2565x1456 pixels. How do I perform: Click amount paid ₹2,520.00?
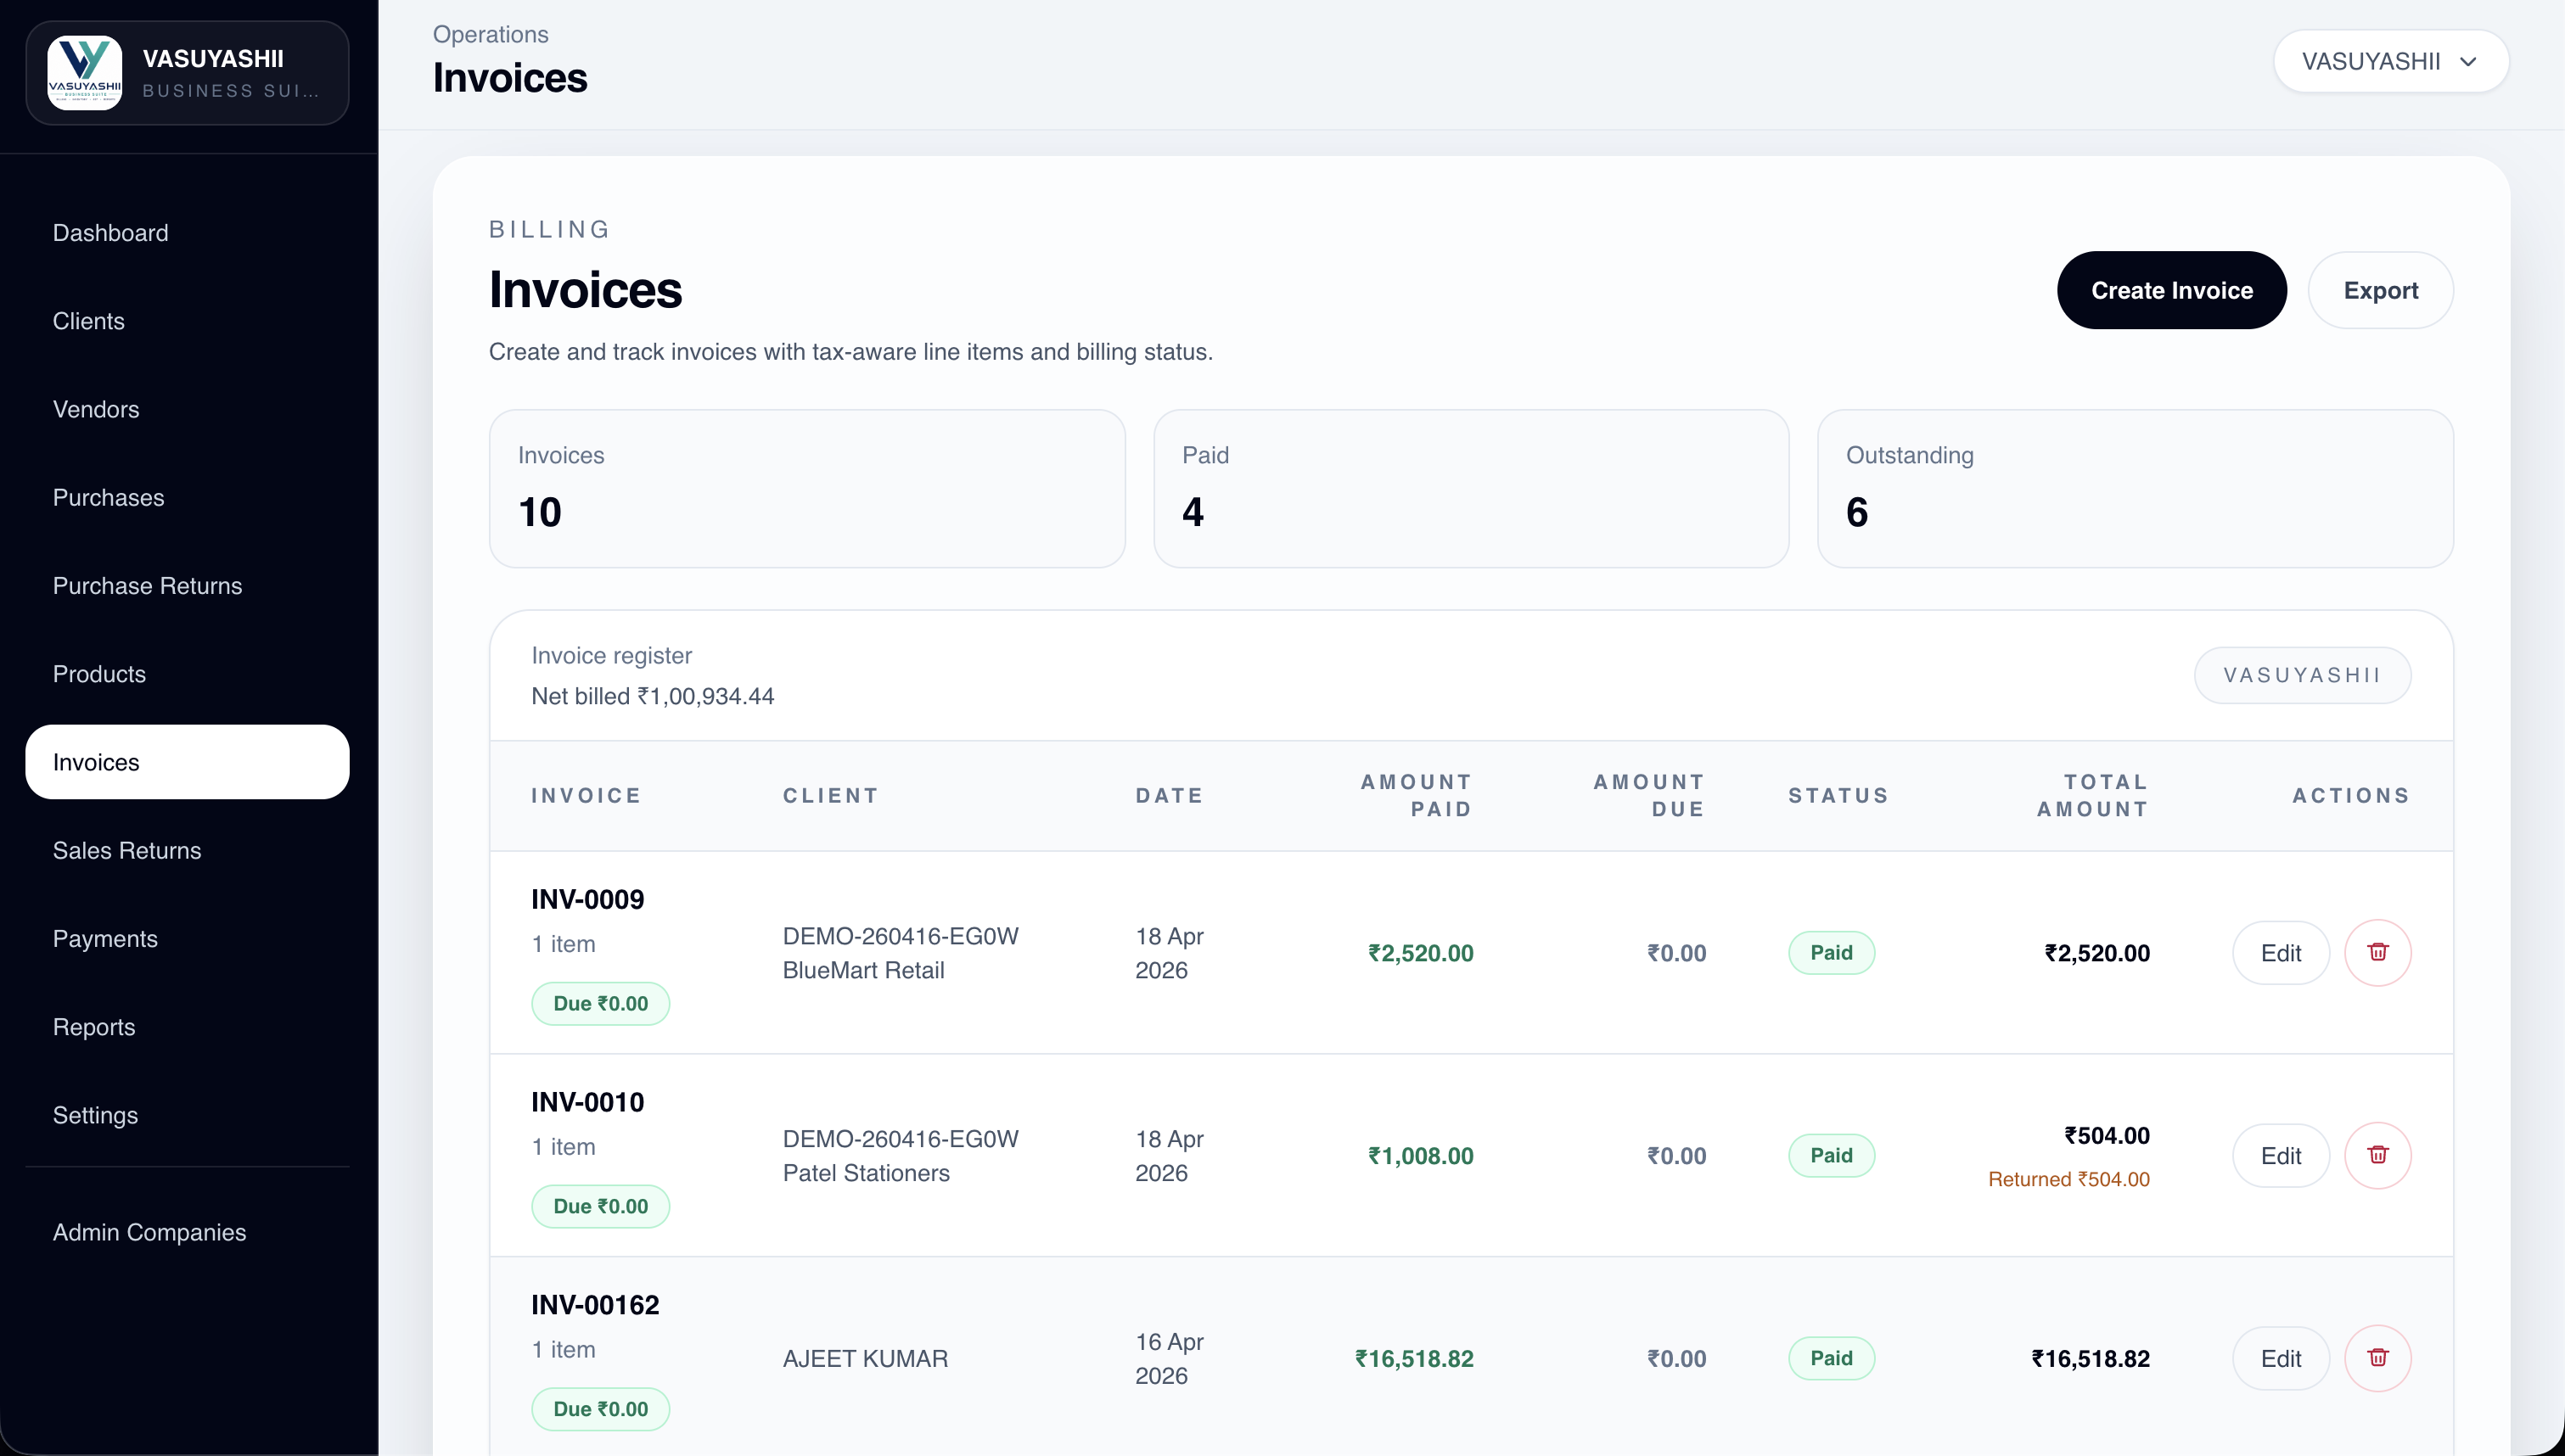point(1420,953)
